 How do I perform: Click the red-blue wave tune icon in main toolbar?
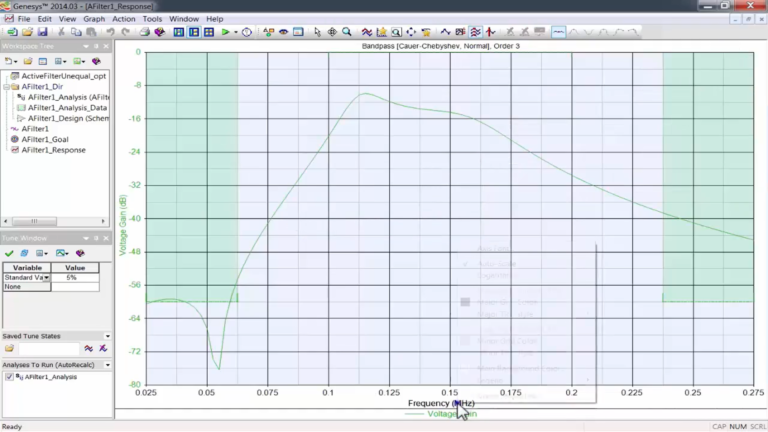click(366, 32)
